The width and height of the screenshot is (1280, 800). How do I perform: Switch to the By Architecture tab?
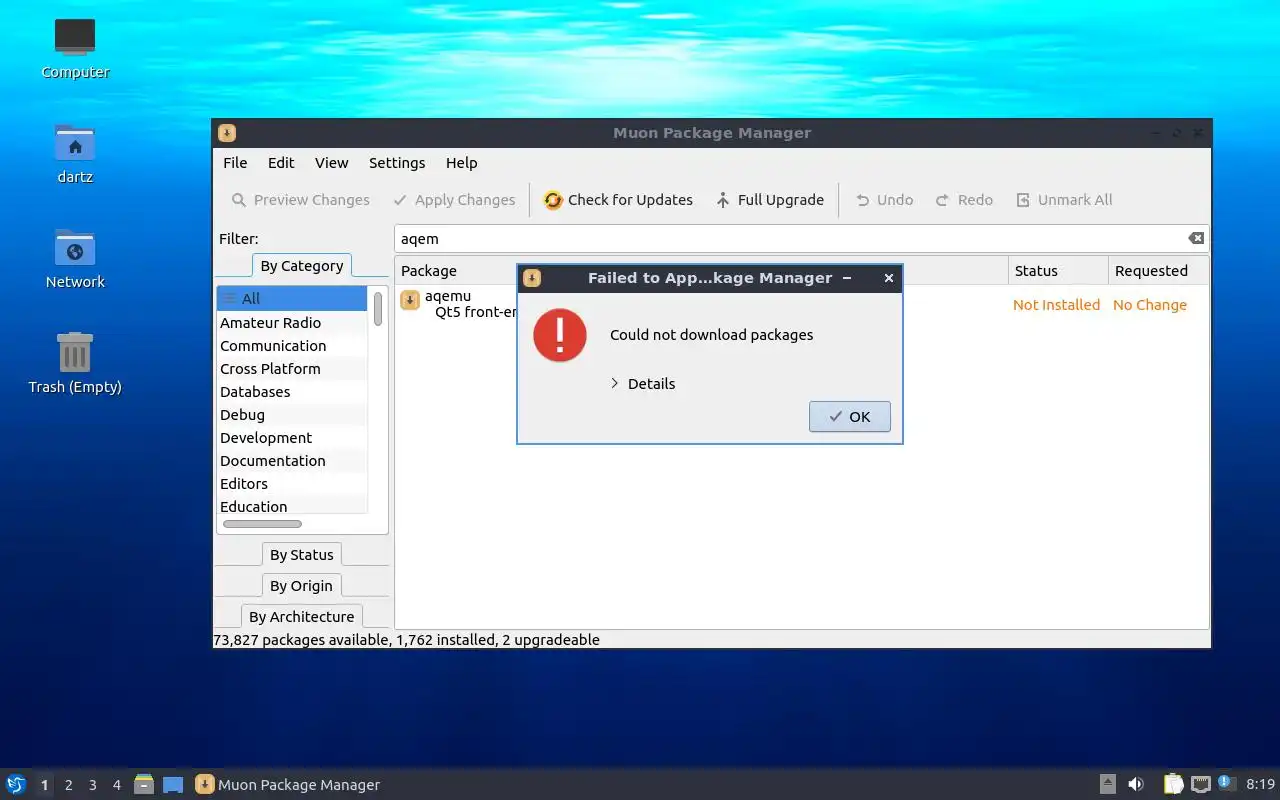point(301,617)
